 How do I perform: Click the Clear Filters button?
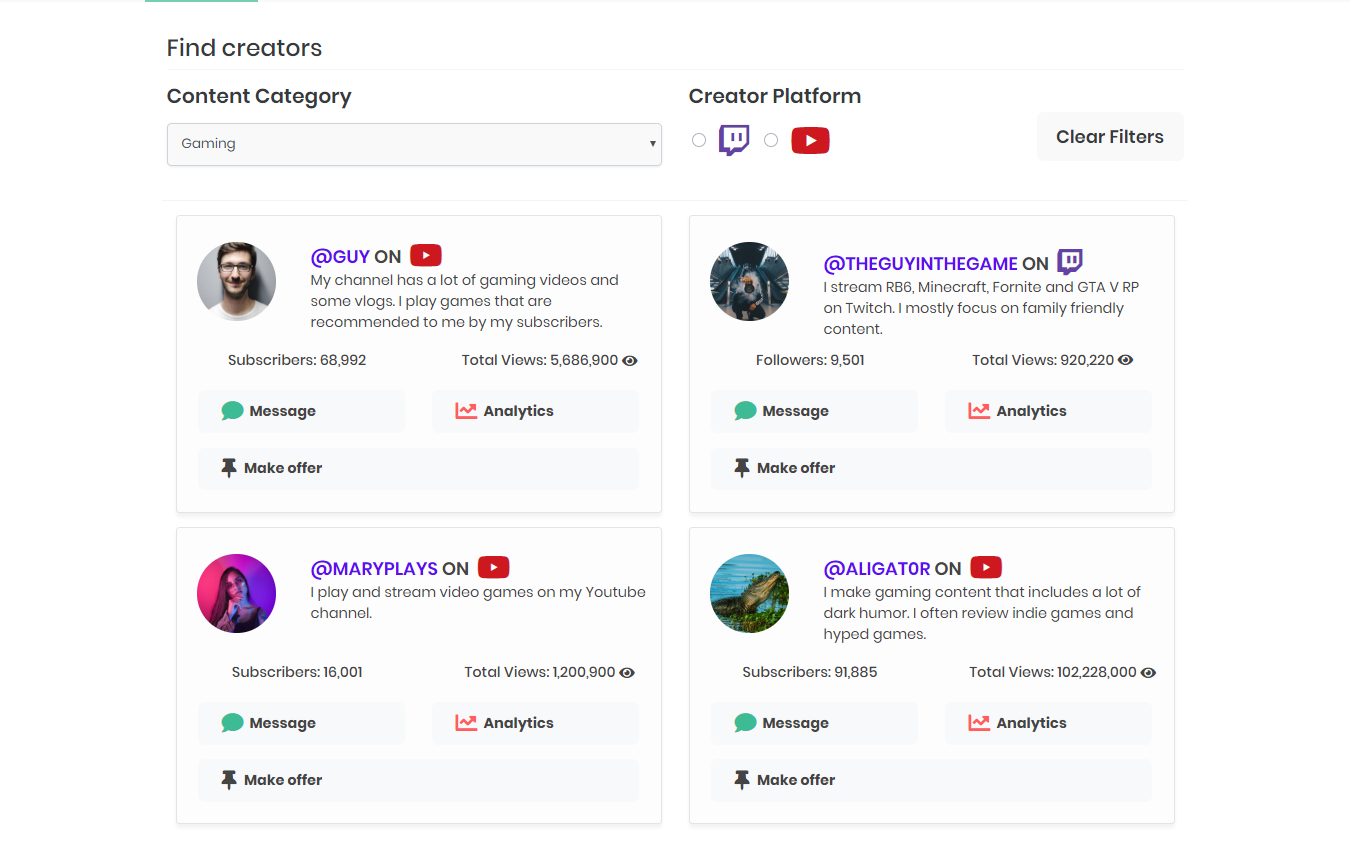(1110, 137)
